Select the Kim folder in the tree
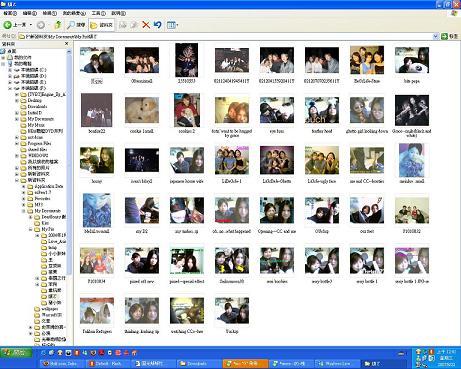This screenshot has width=461, height=369. 45,223
